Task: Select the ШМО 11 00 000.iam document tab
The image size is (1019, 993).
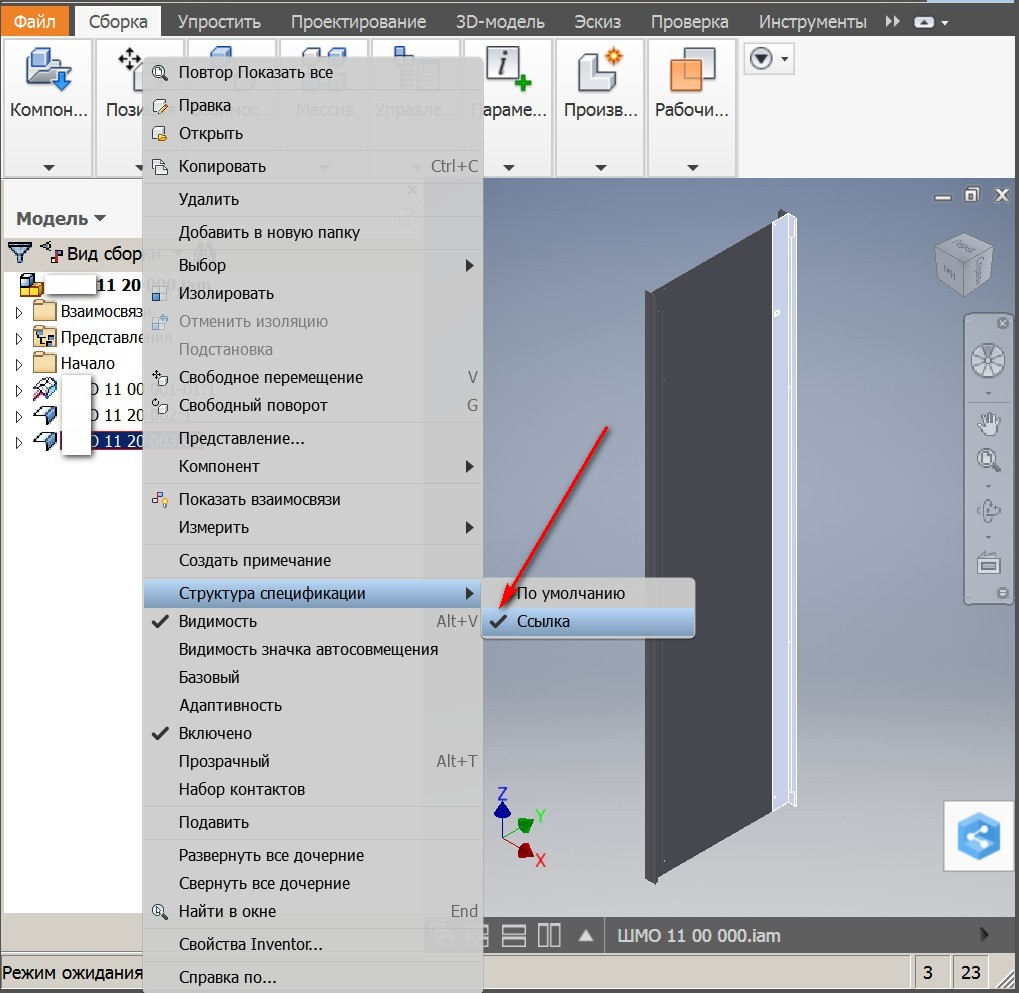Action: [x=699, y=936]
